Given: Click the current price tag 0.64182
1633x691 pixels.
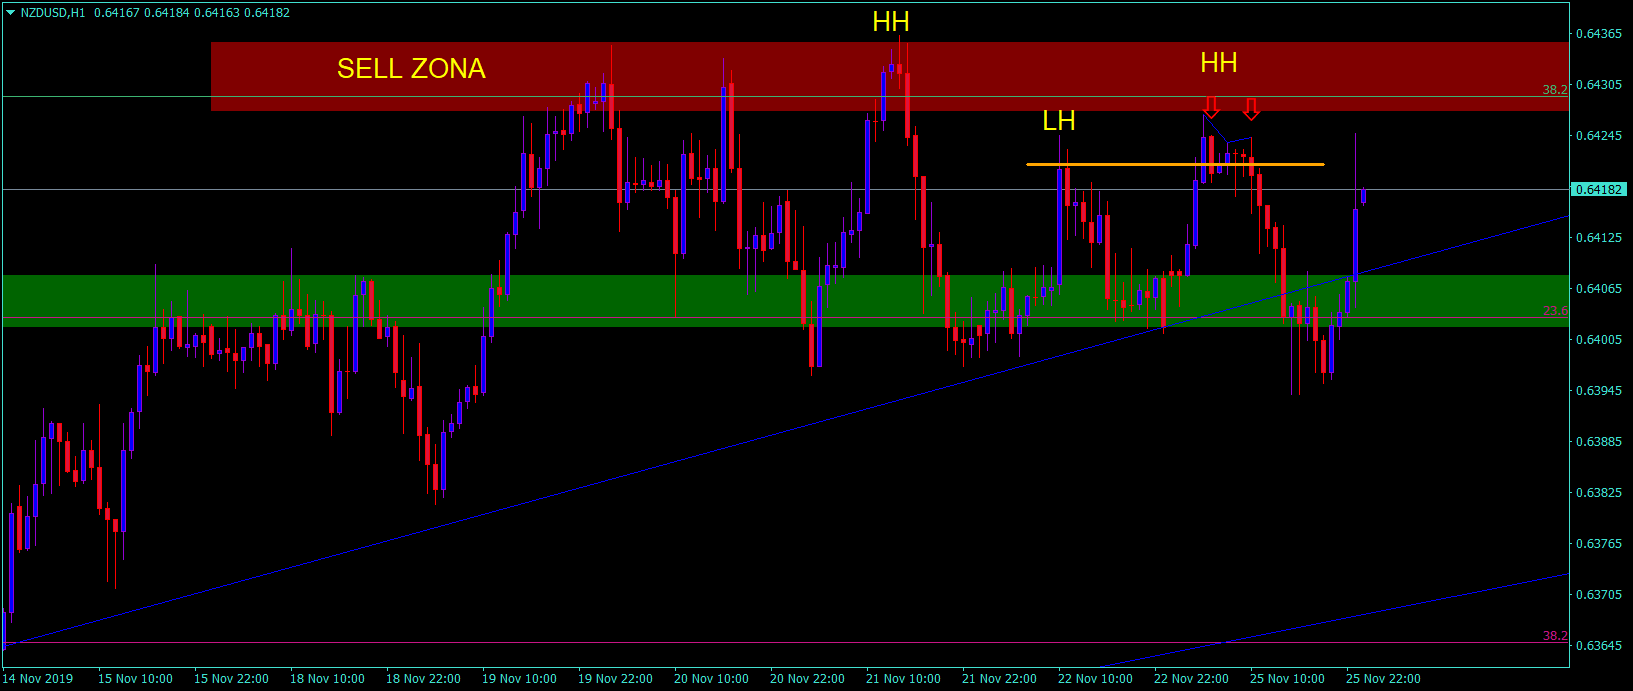Looking at the screenshot, I should 1599,190.
